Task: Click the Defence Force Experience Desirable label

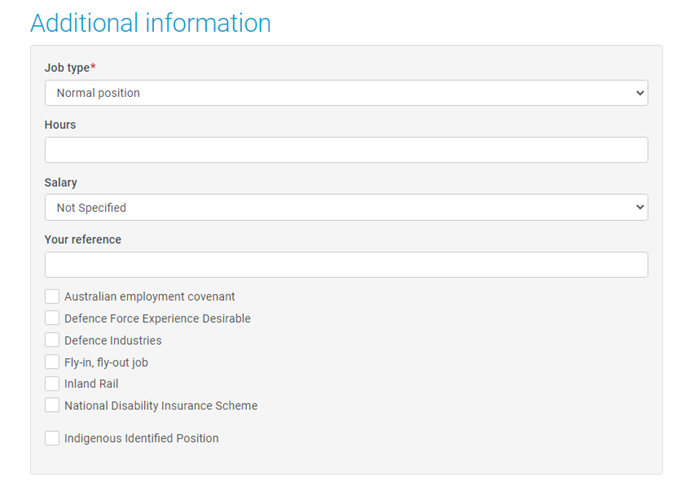Action: pyautogui.click(x=158, y=319)
